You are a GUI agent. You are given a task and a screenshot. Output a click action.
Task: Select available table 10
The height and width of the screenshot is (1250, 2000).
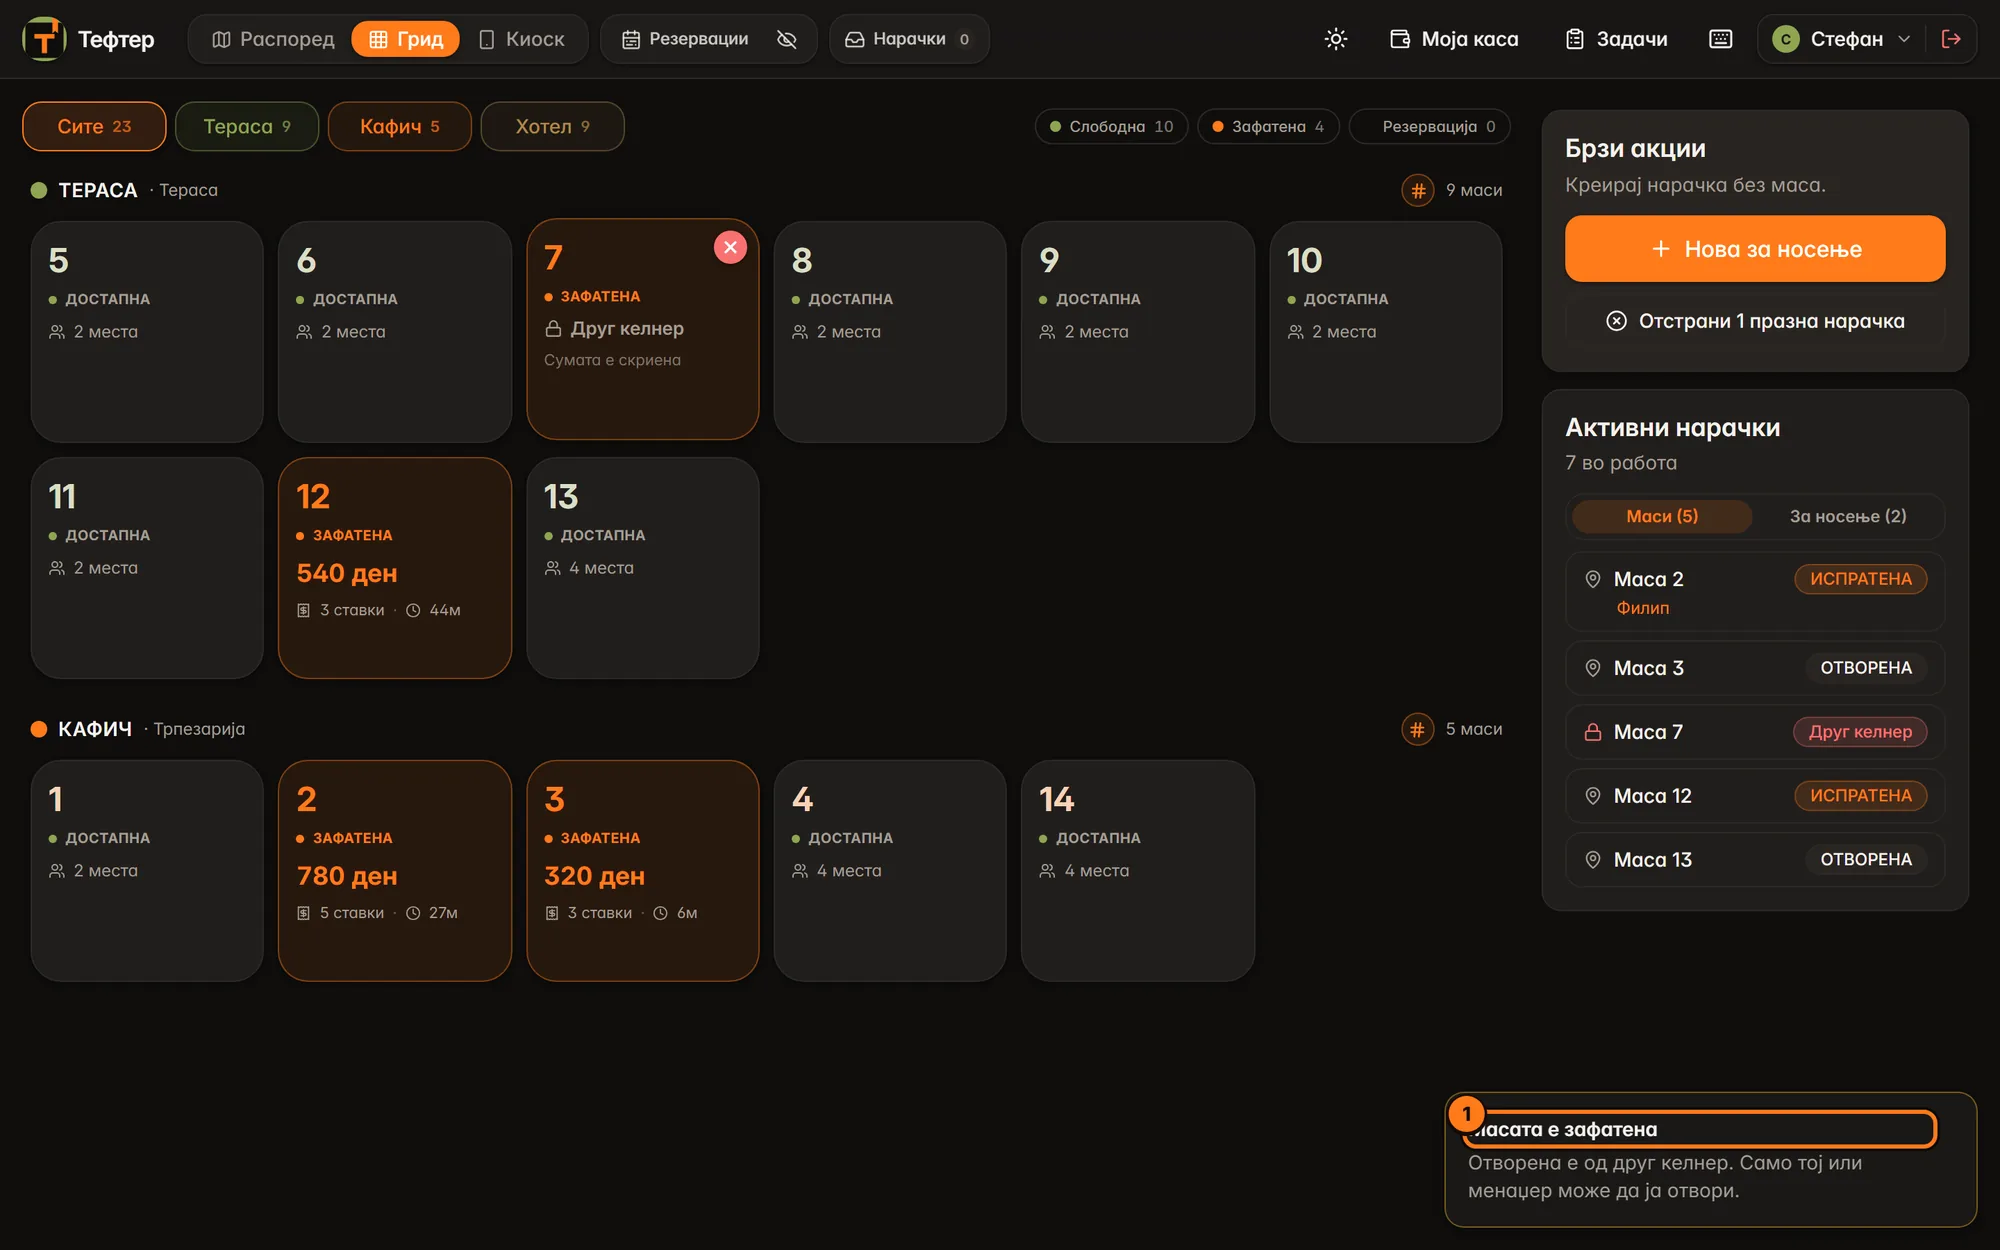point(1386,332)
